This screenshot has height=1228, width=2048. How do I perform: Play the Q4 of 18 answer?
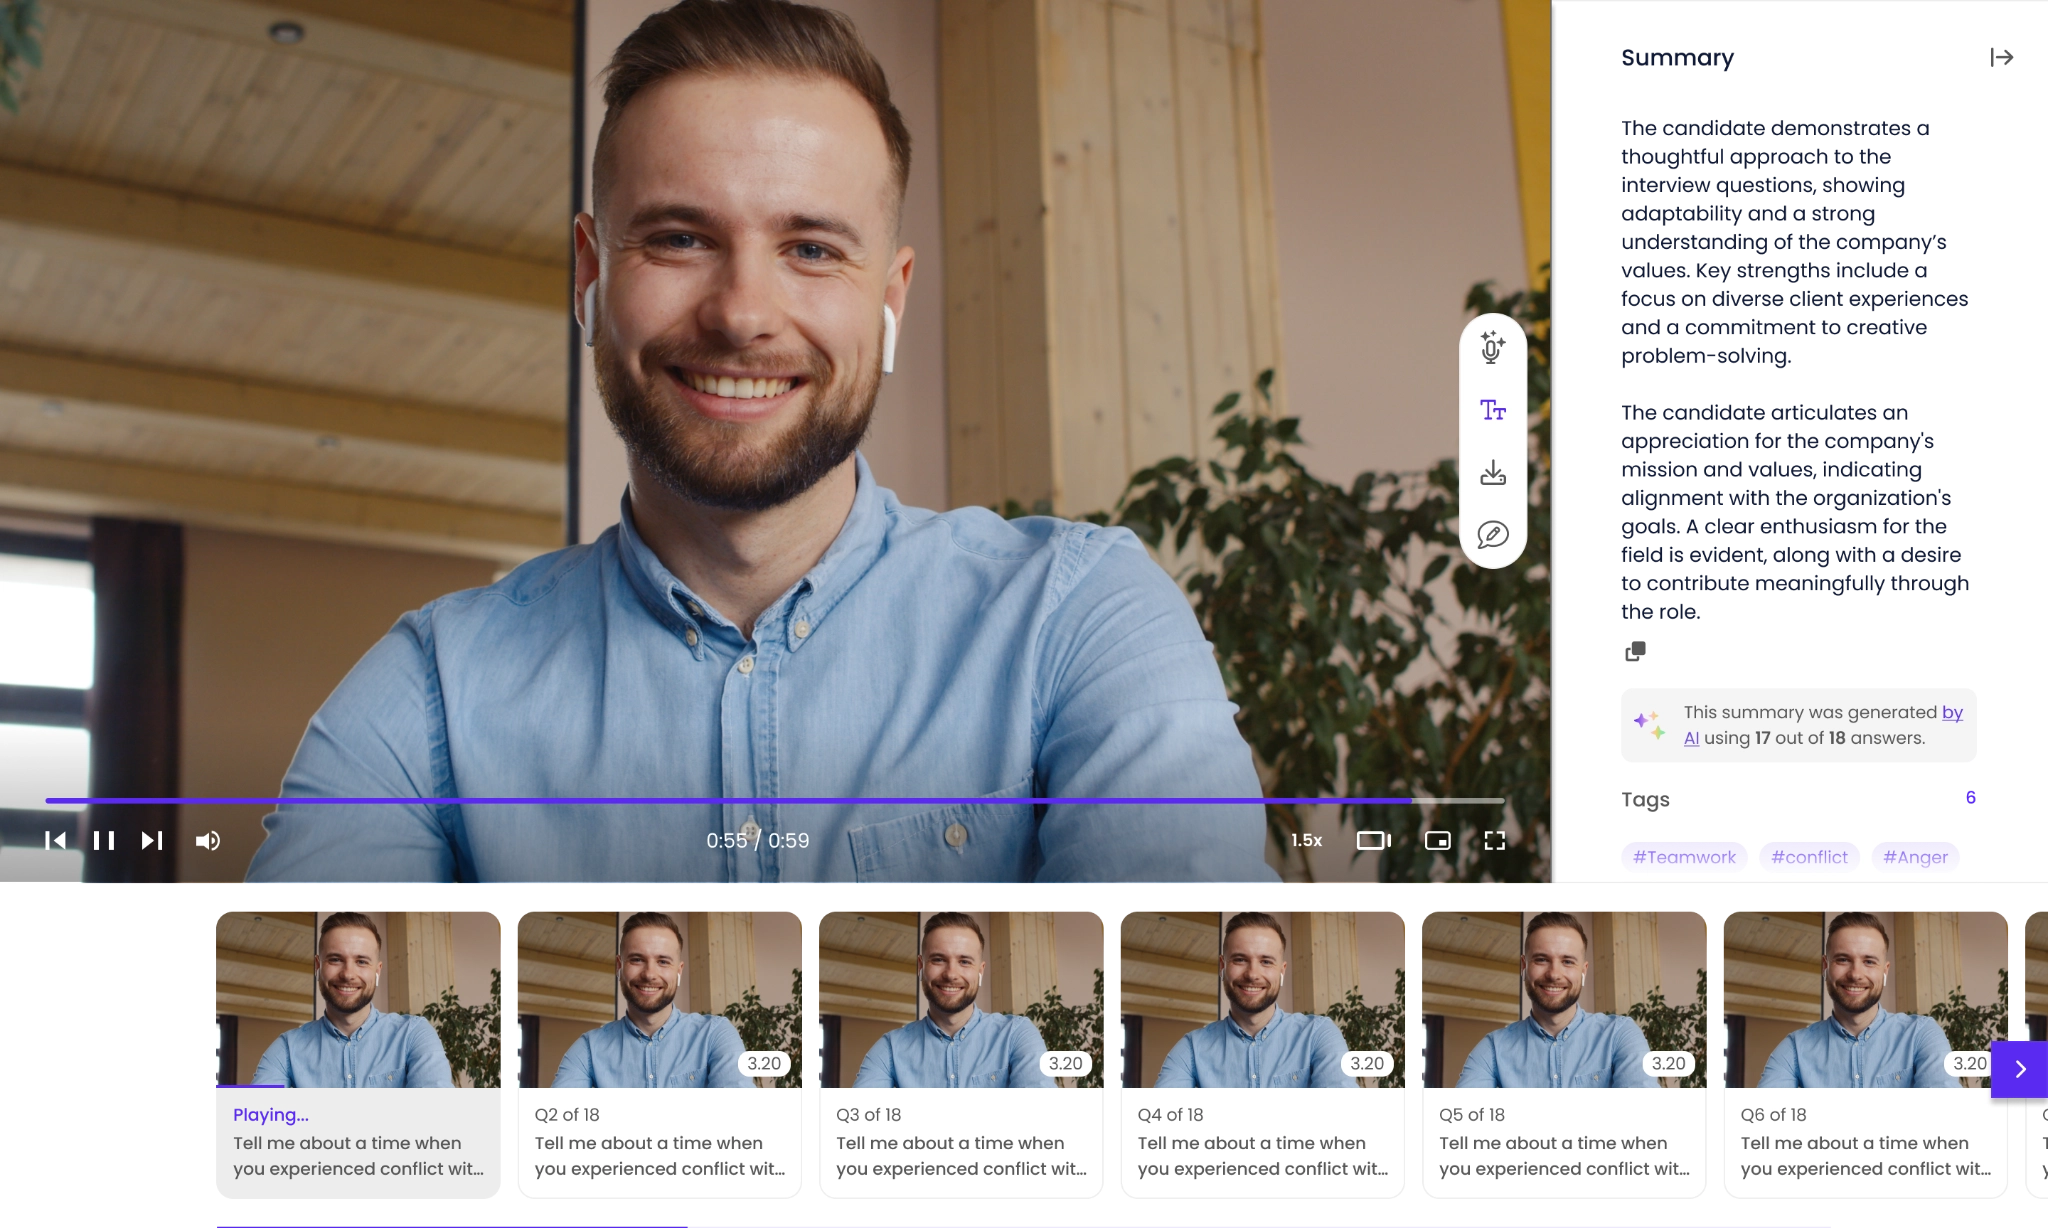coord(1263,1054)
